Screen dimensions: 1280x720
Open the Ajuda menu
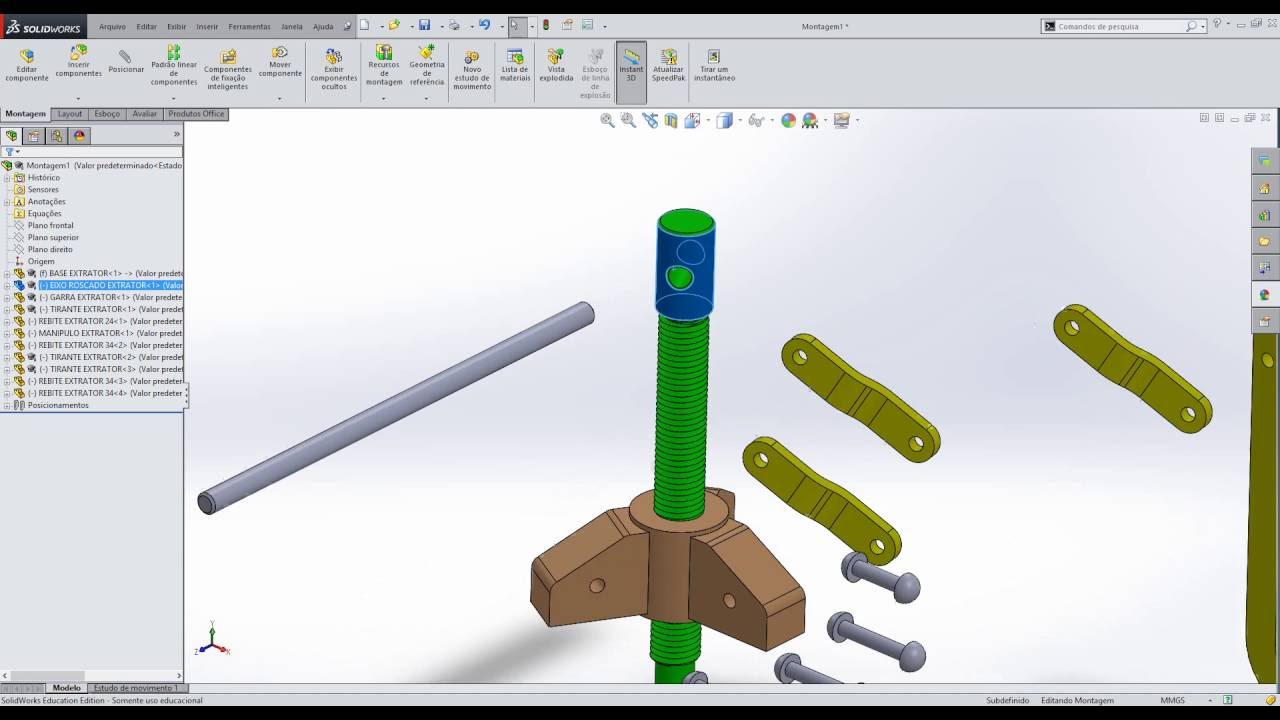(x=323, y=27)
